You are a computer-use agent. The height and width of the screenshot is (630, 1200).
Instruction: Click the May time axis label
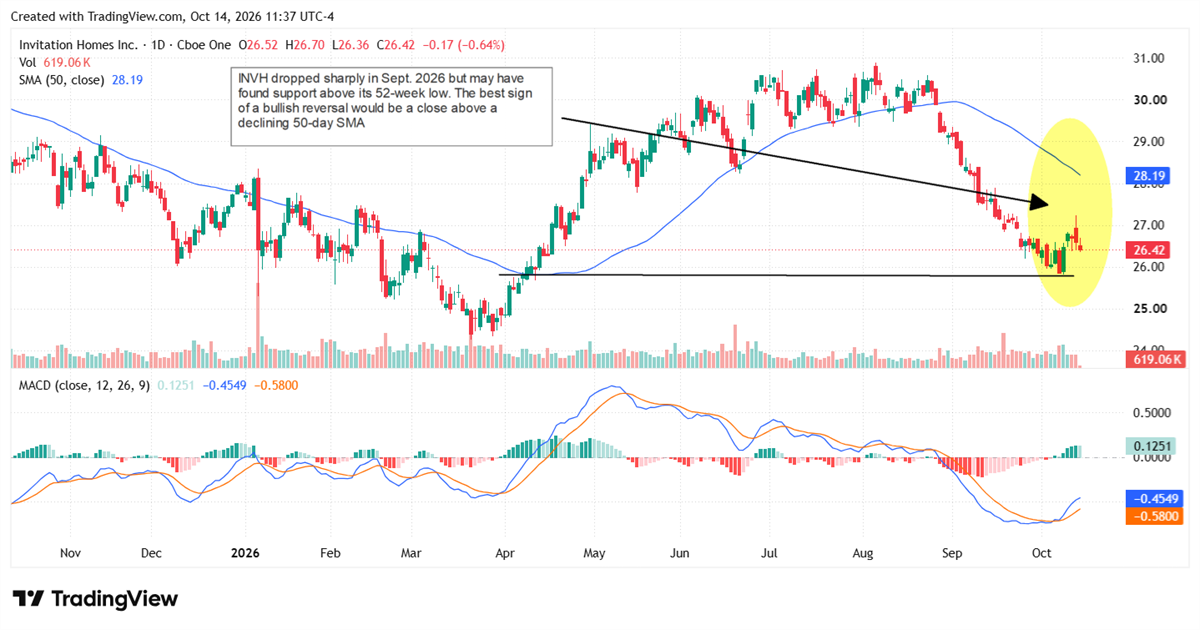594,552
